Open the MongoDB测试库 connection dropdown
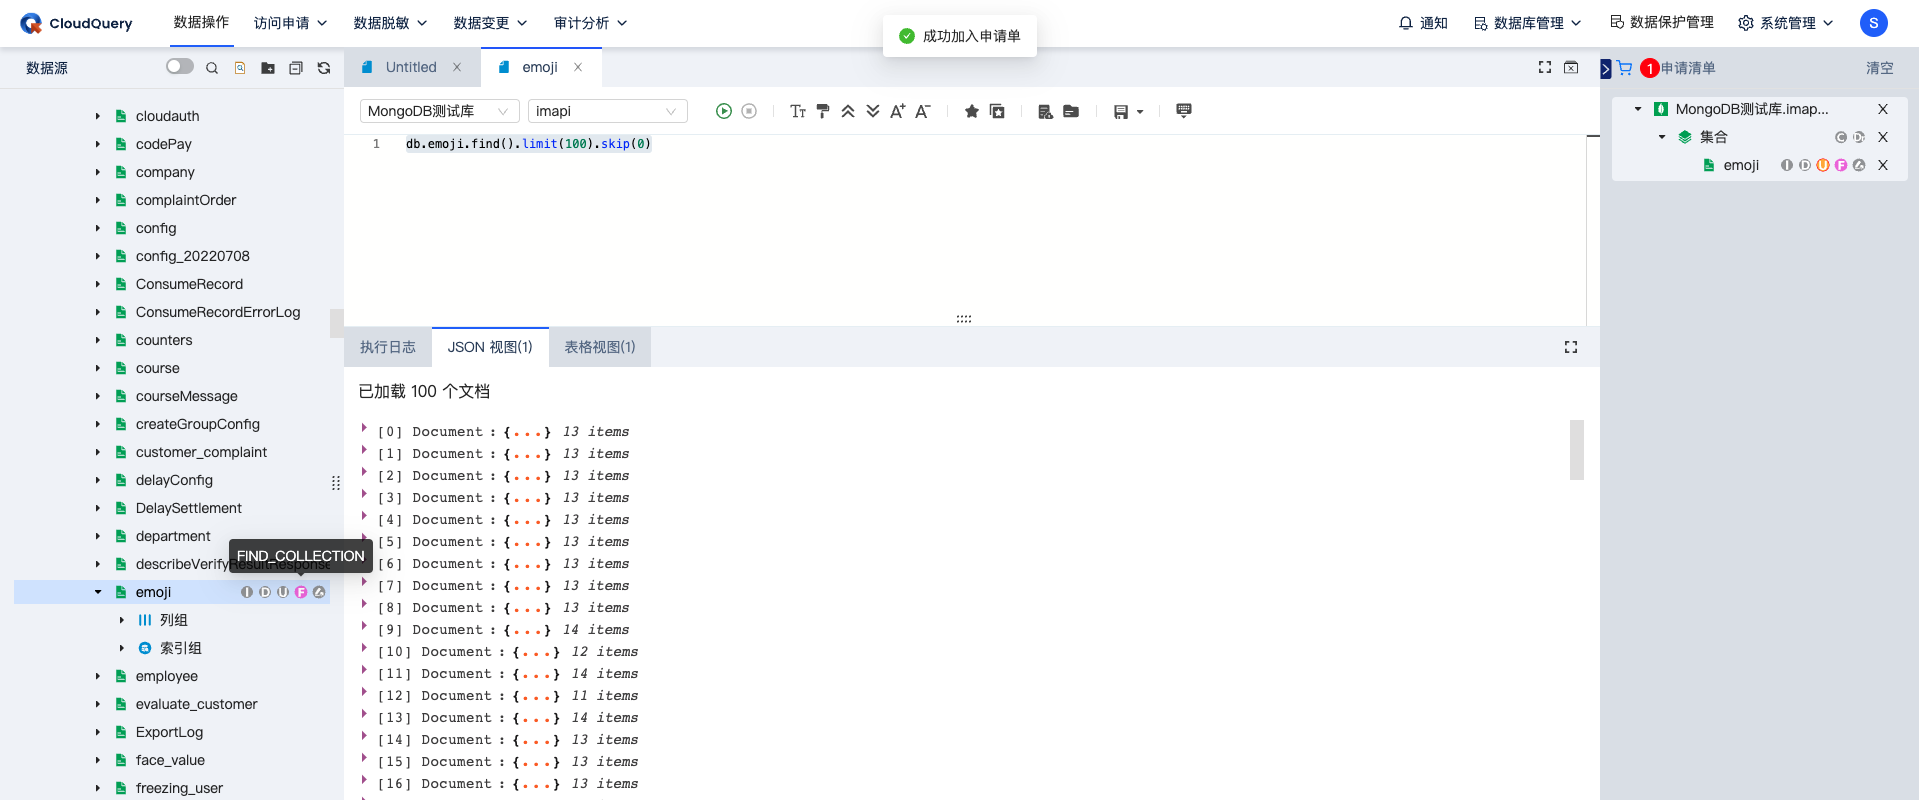 (x=440, y=111)
